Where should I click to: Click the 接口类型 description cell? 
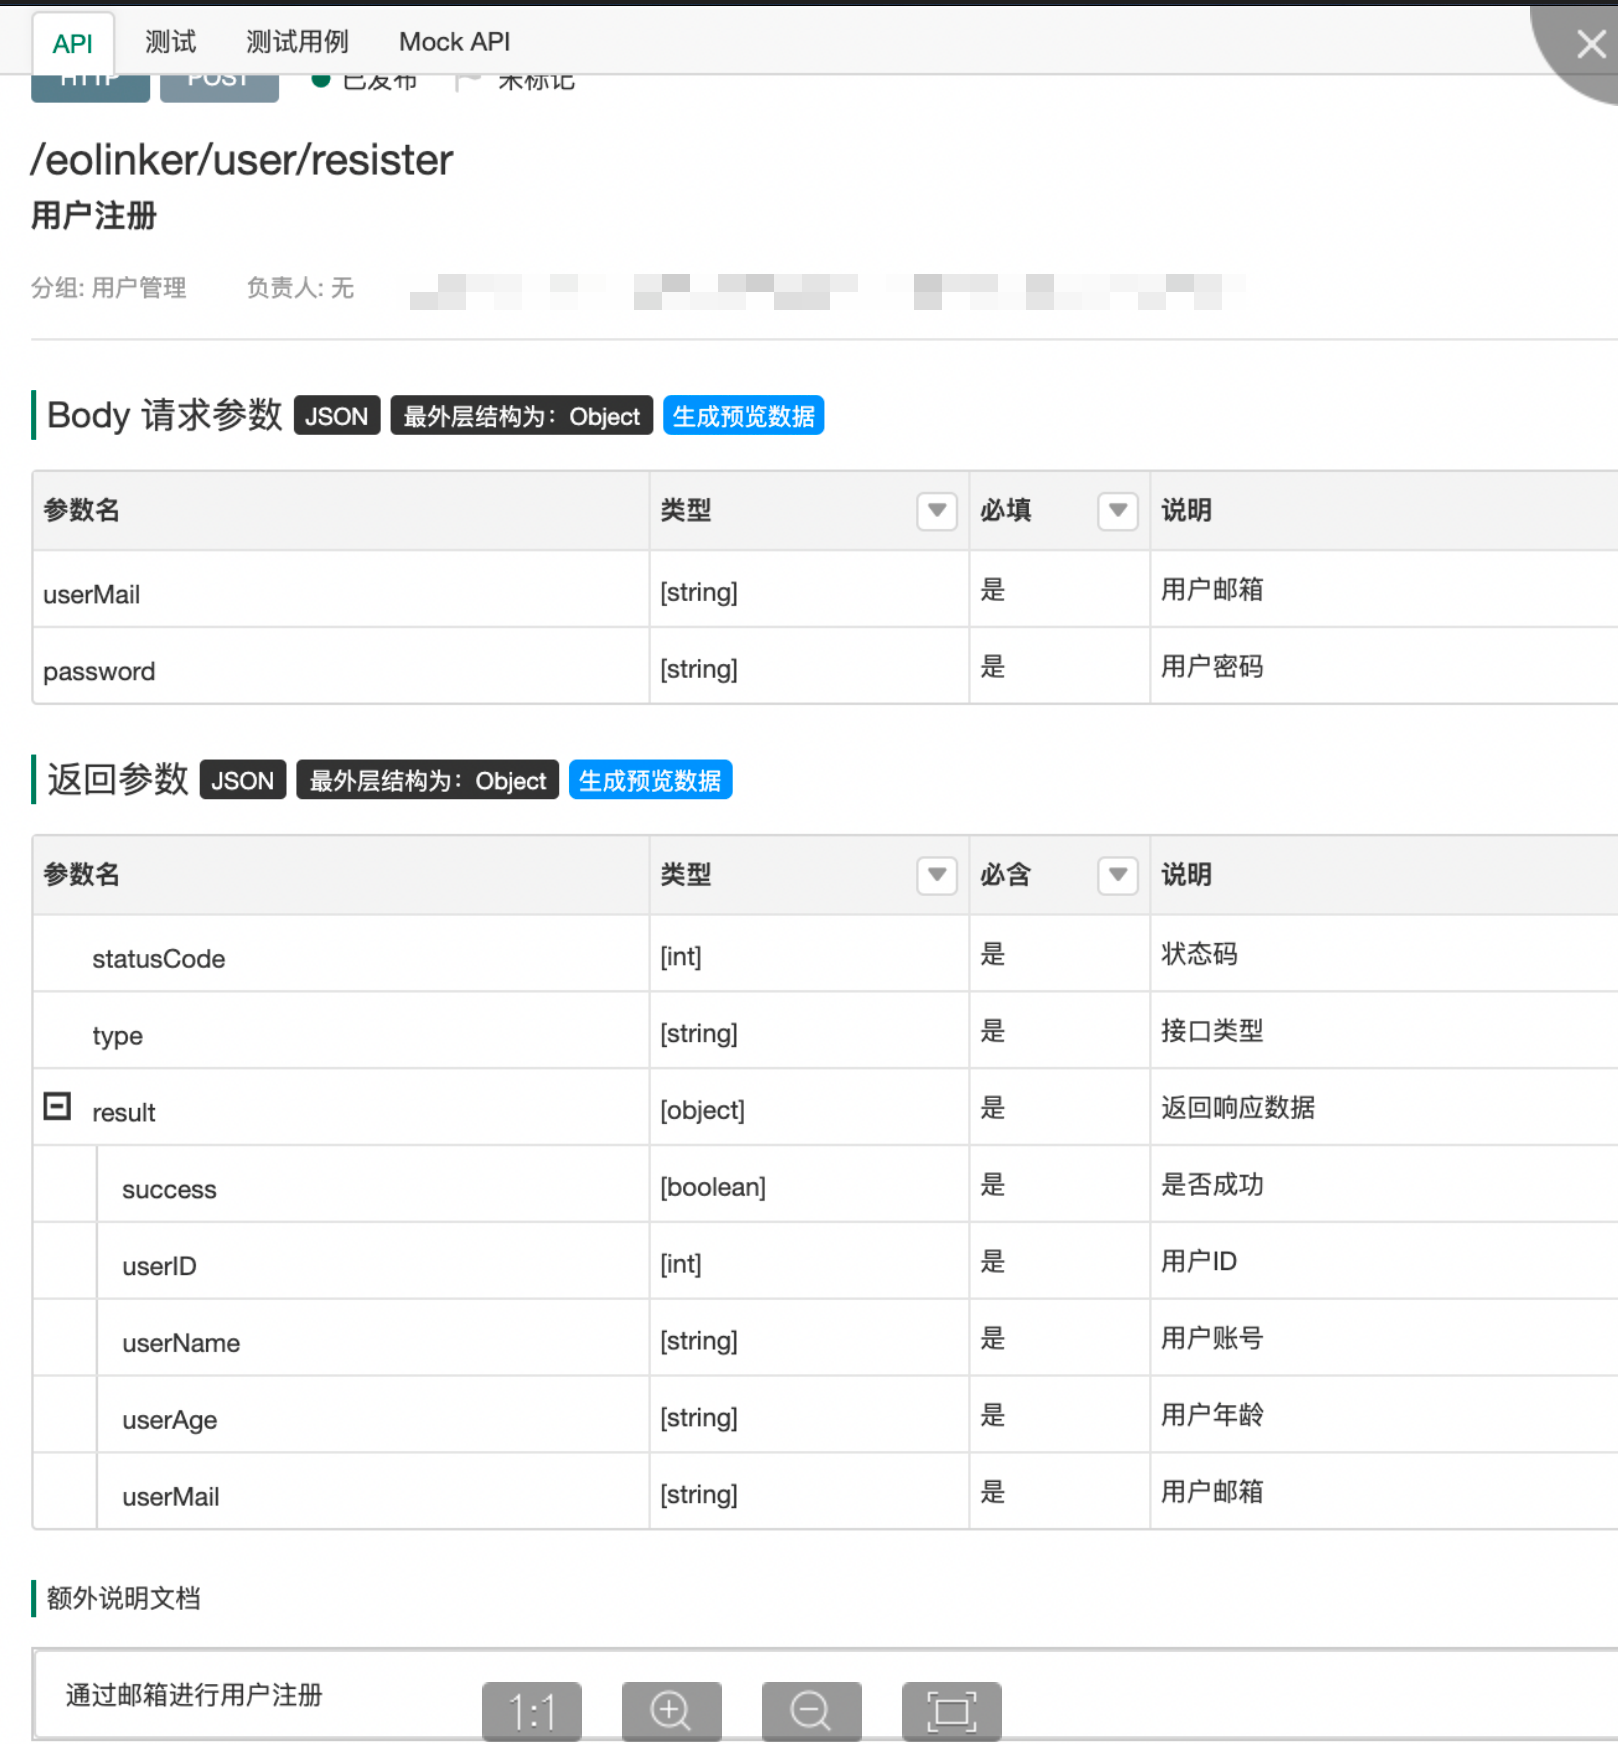1384,1031
